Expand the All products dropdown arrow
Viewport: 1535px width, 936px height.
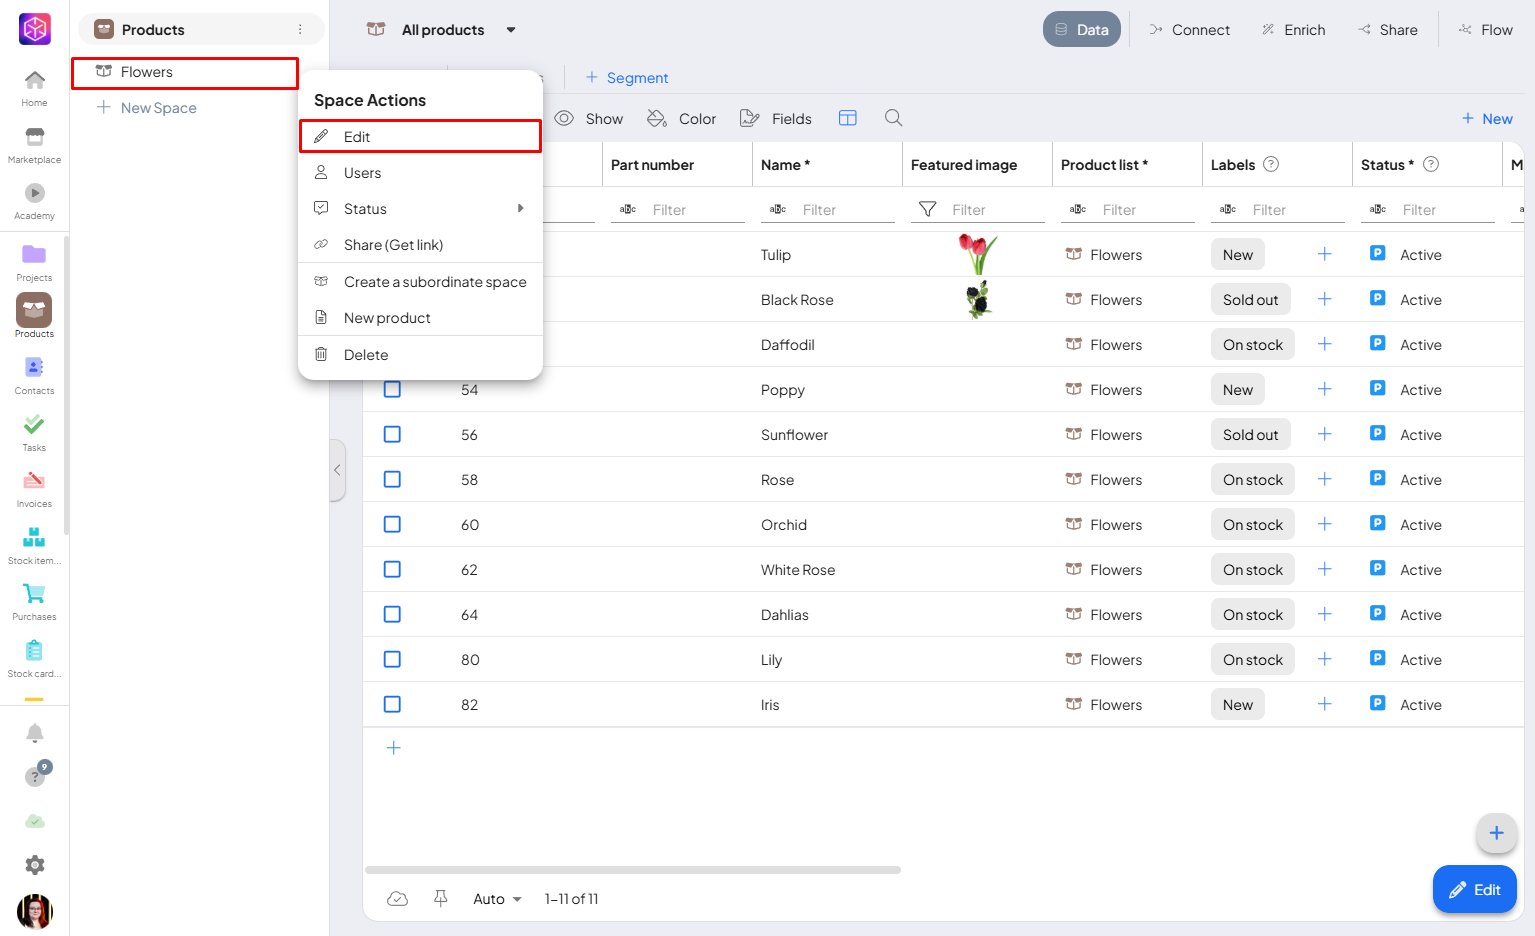pos(511,30)
